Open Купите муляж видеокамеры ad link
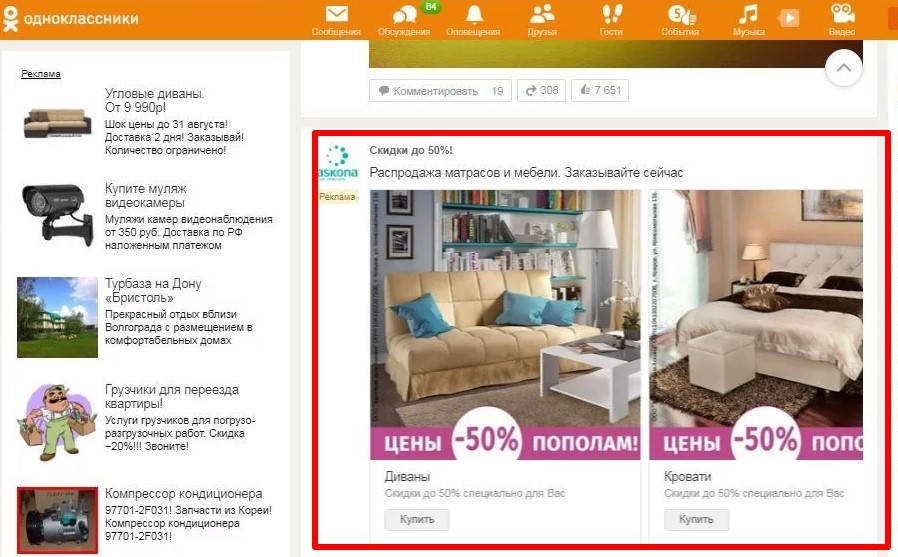 point(145,196)
